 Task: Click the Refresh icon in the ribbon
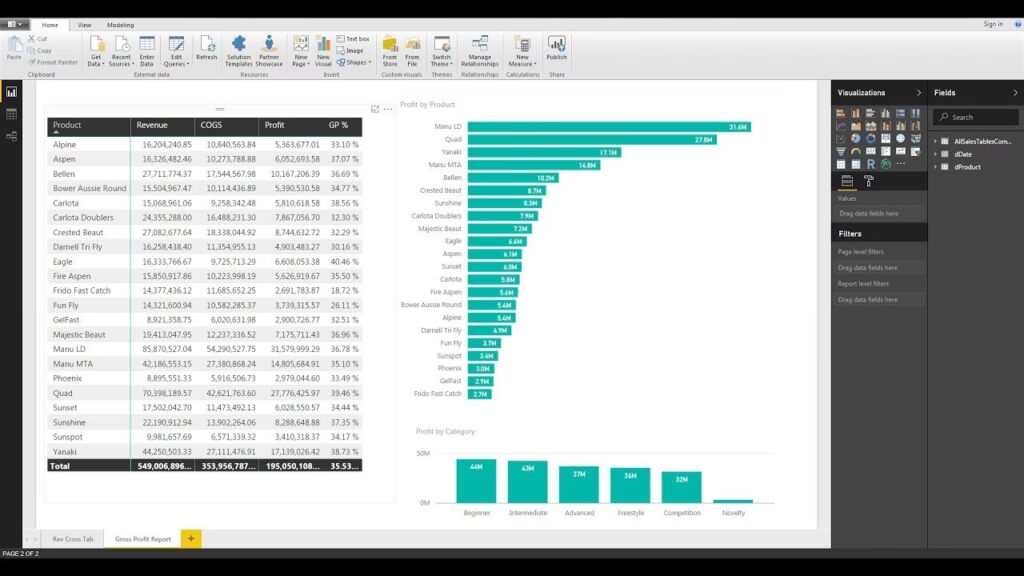(x=206, y=48)
